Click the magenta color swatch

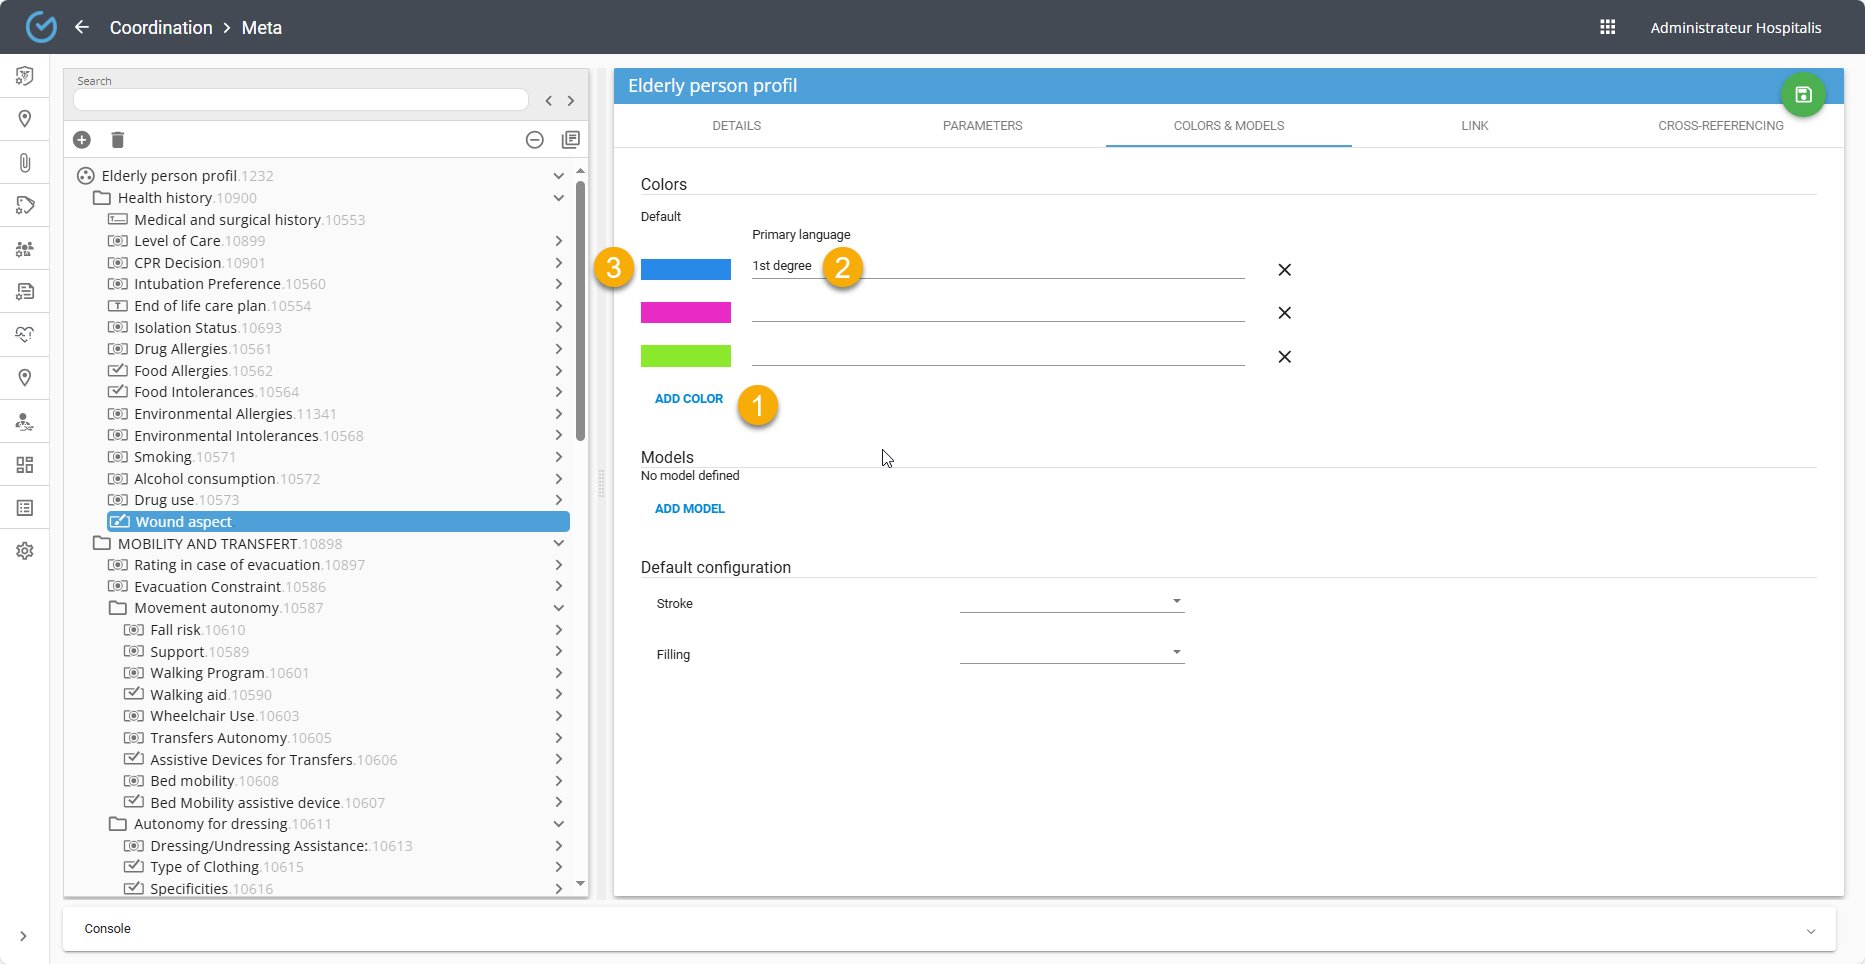point(686,313)
